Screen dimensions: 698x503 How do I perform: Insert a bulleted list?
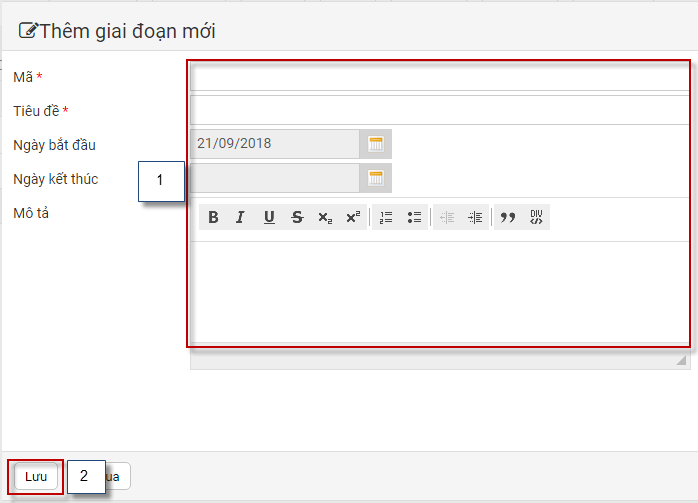pyautogui.click(x=414, y=217)
